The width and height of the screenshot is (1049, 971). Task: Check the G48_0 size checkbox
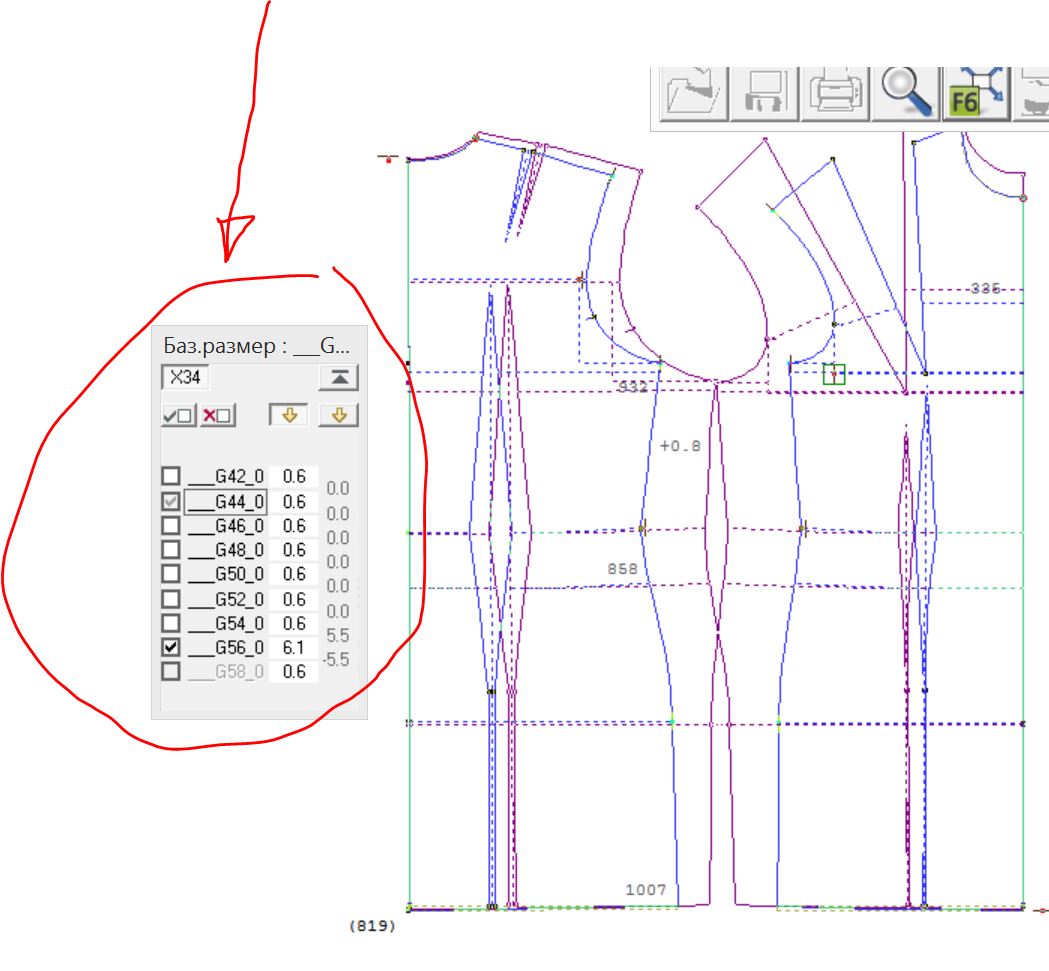171,549
